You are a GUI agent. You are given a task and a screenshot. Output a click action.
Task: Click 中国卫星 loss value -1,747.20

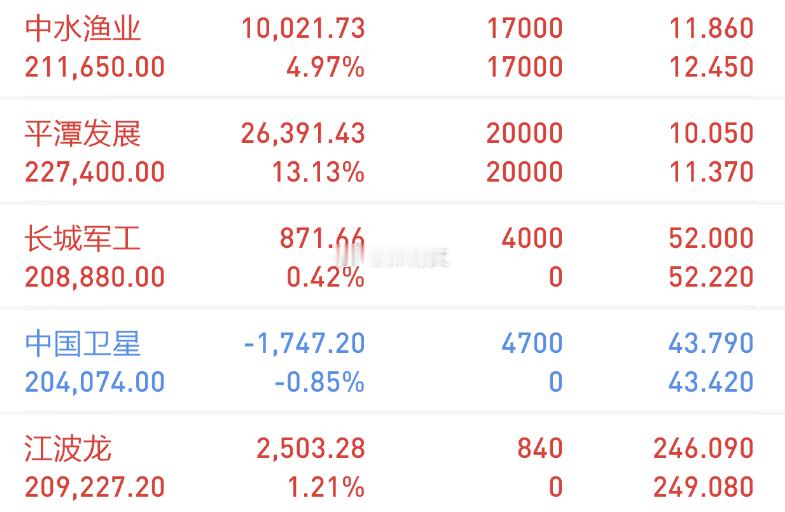304,343
